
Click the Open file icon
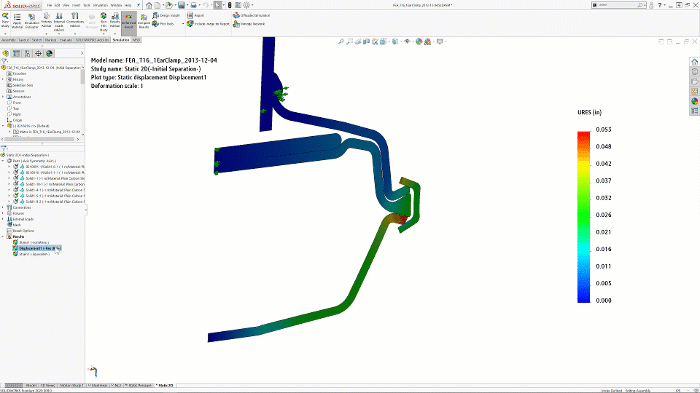[x=169, y=5]
